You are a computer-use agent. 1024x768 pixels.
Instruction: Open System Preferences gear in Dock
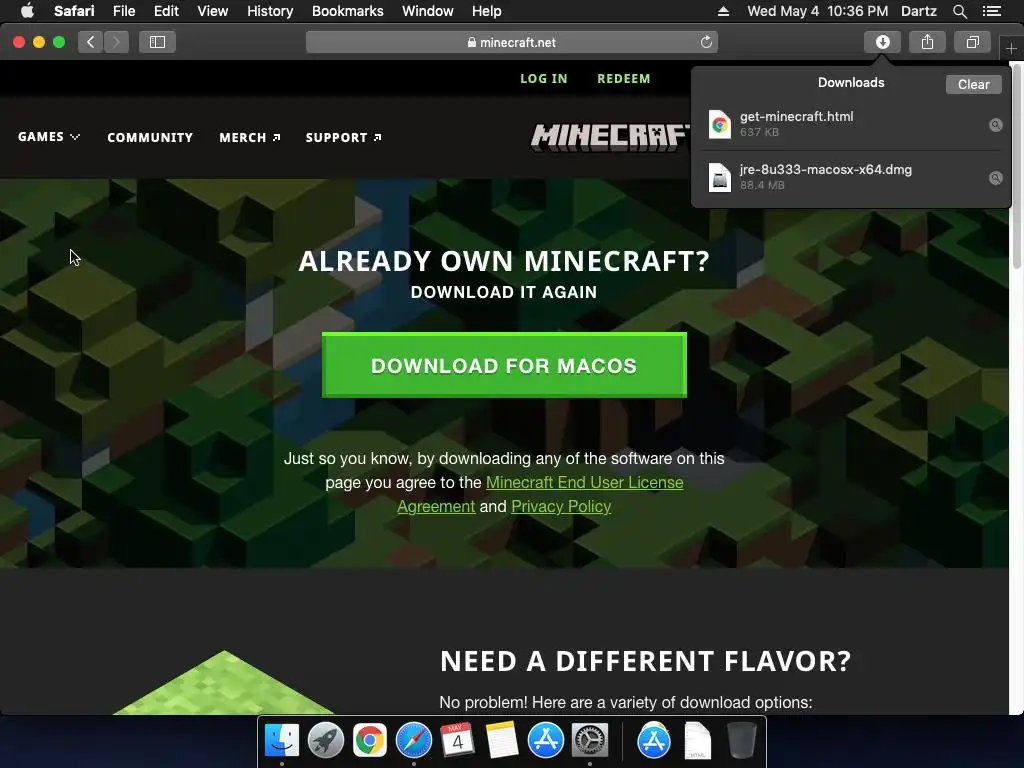[x=590, y=740]
